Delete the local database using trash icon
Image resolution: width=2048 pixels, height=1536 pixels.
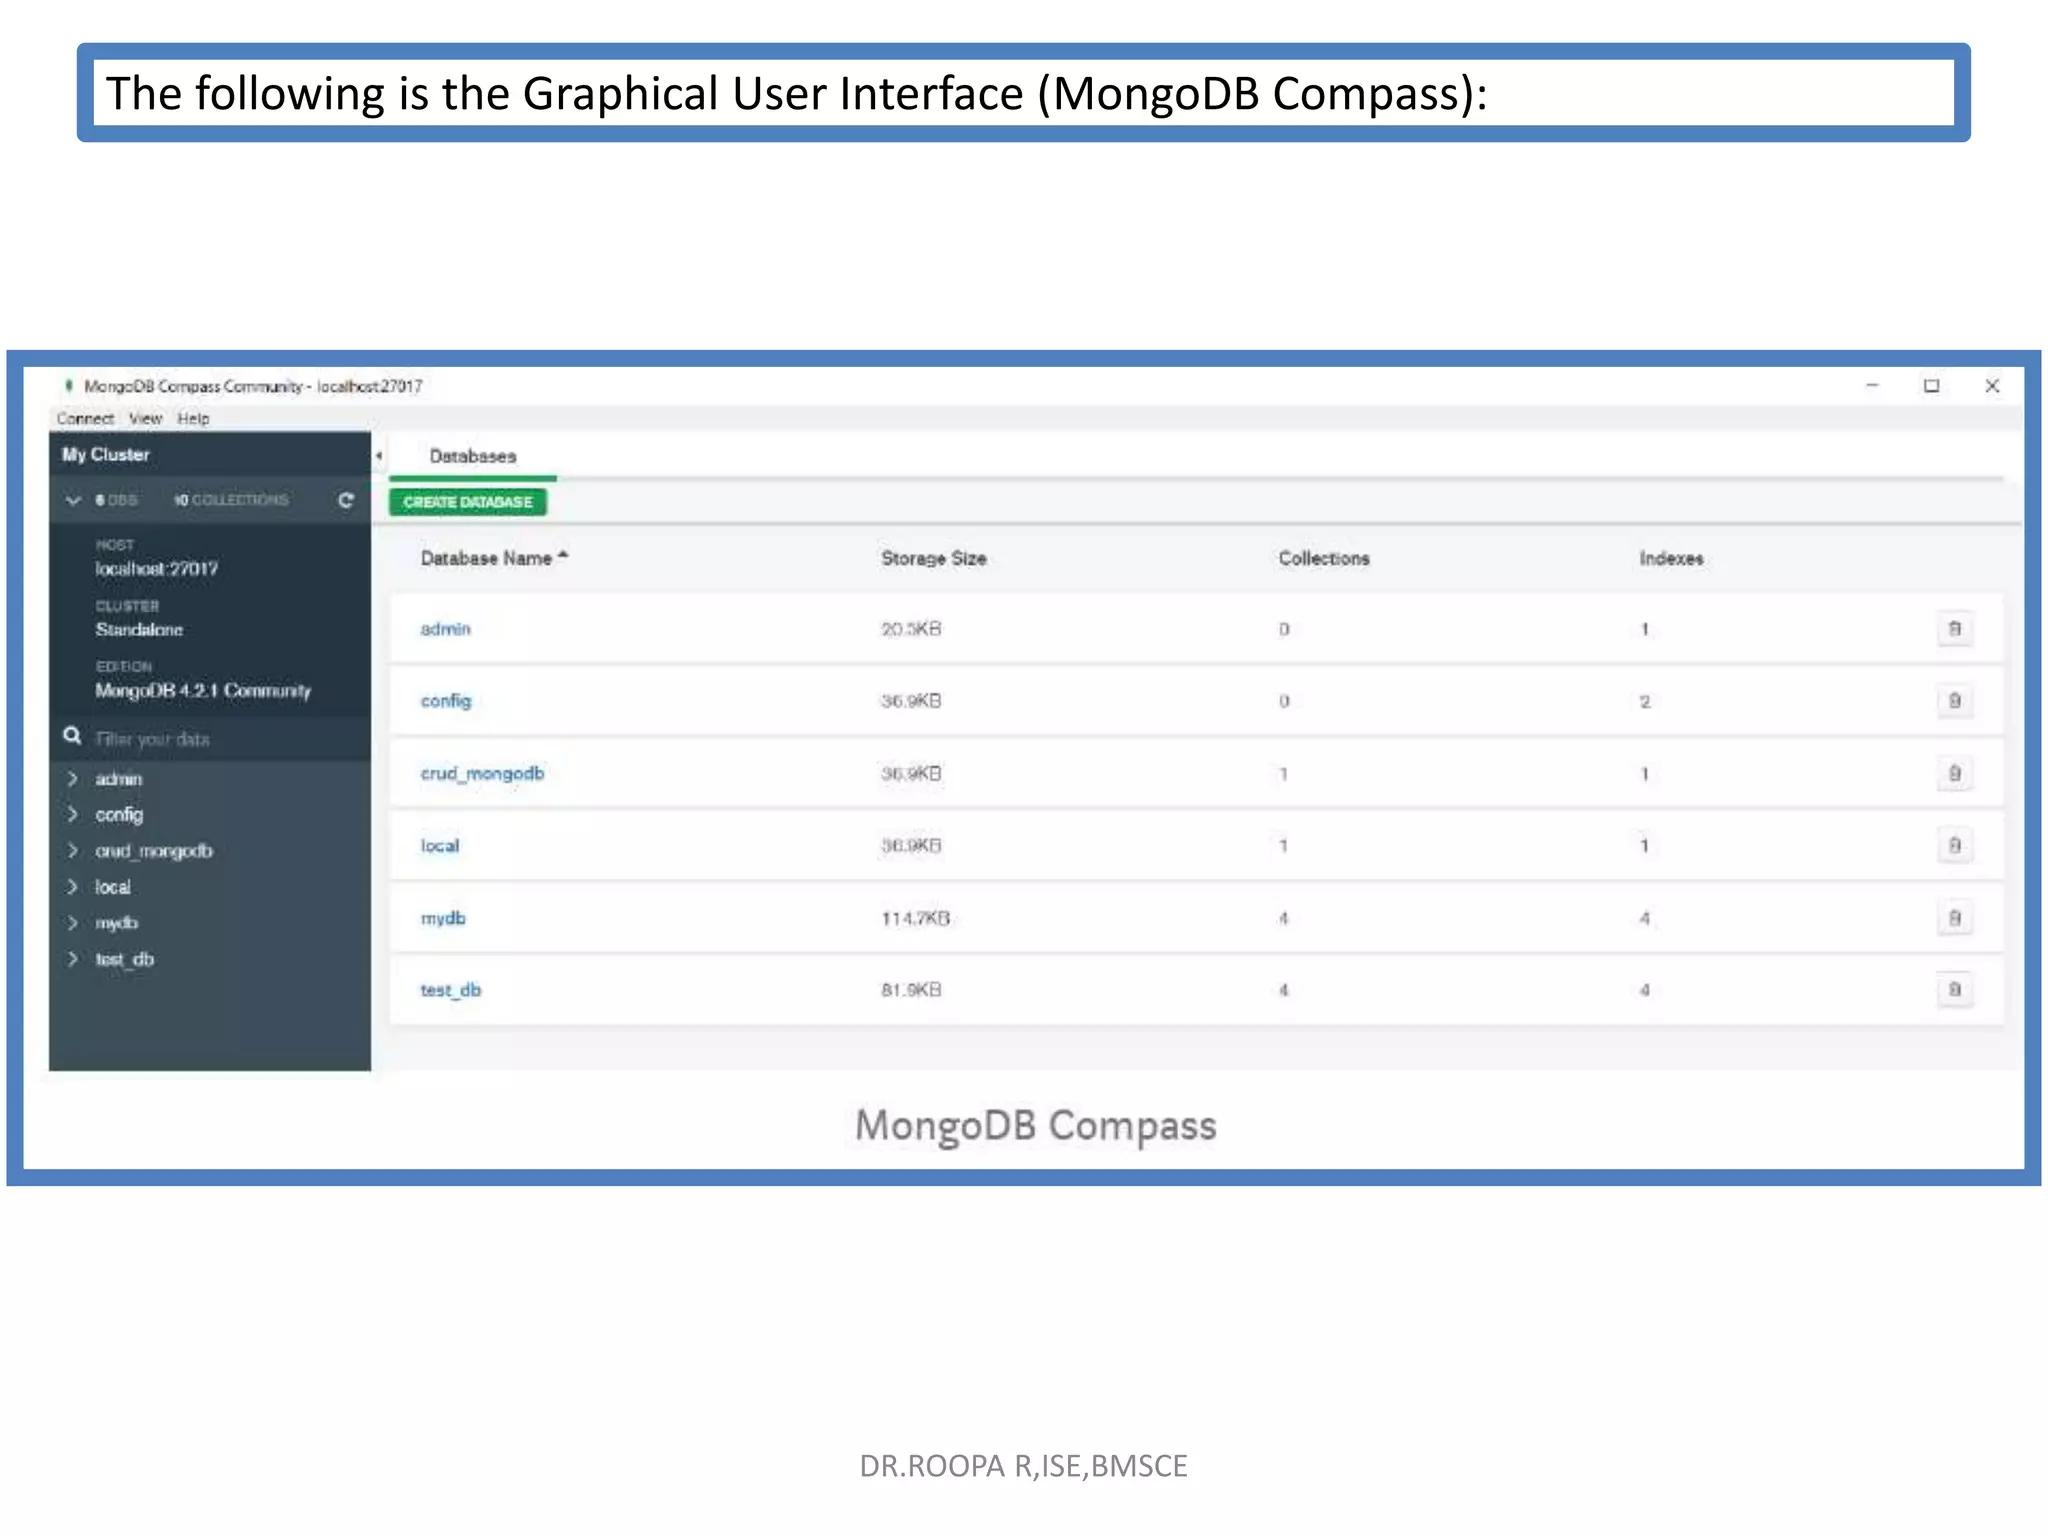[x=1954, y=846]
